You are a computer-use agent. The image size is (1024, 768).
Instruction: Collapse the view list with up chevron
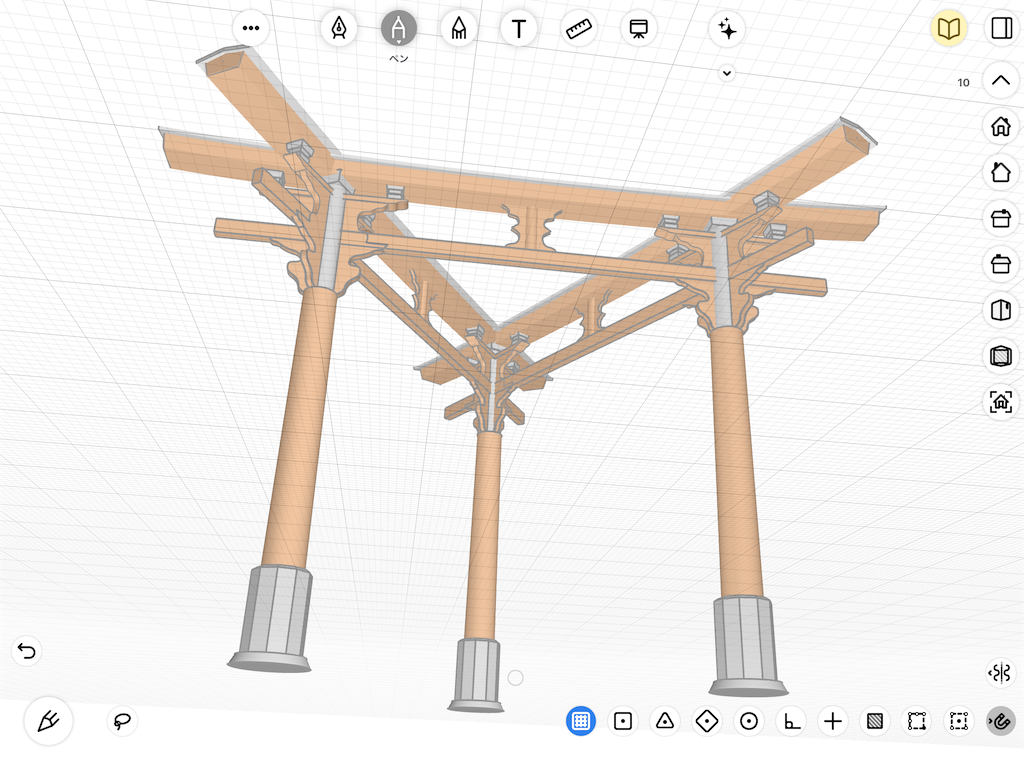point(1000,80)
